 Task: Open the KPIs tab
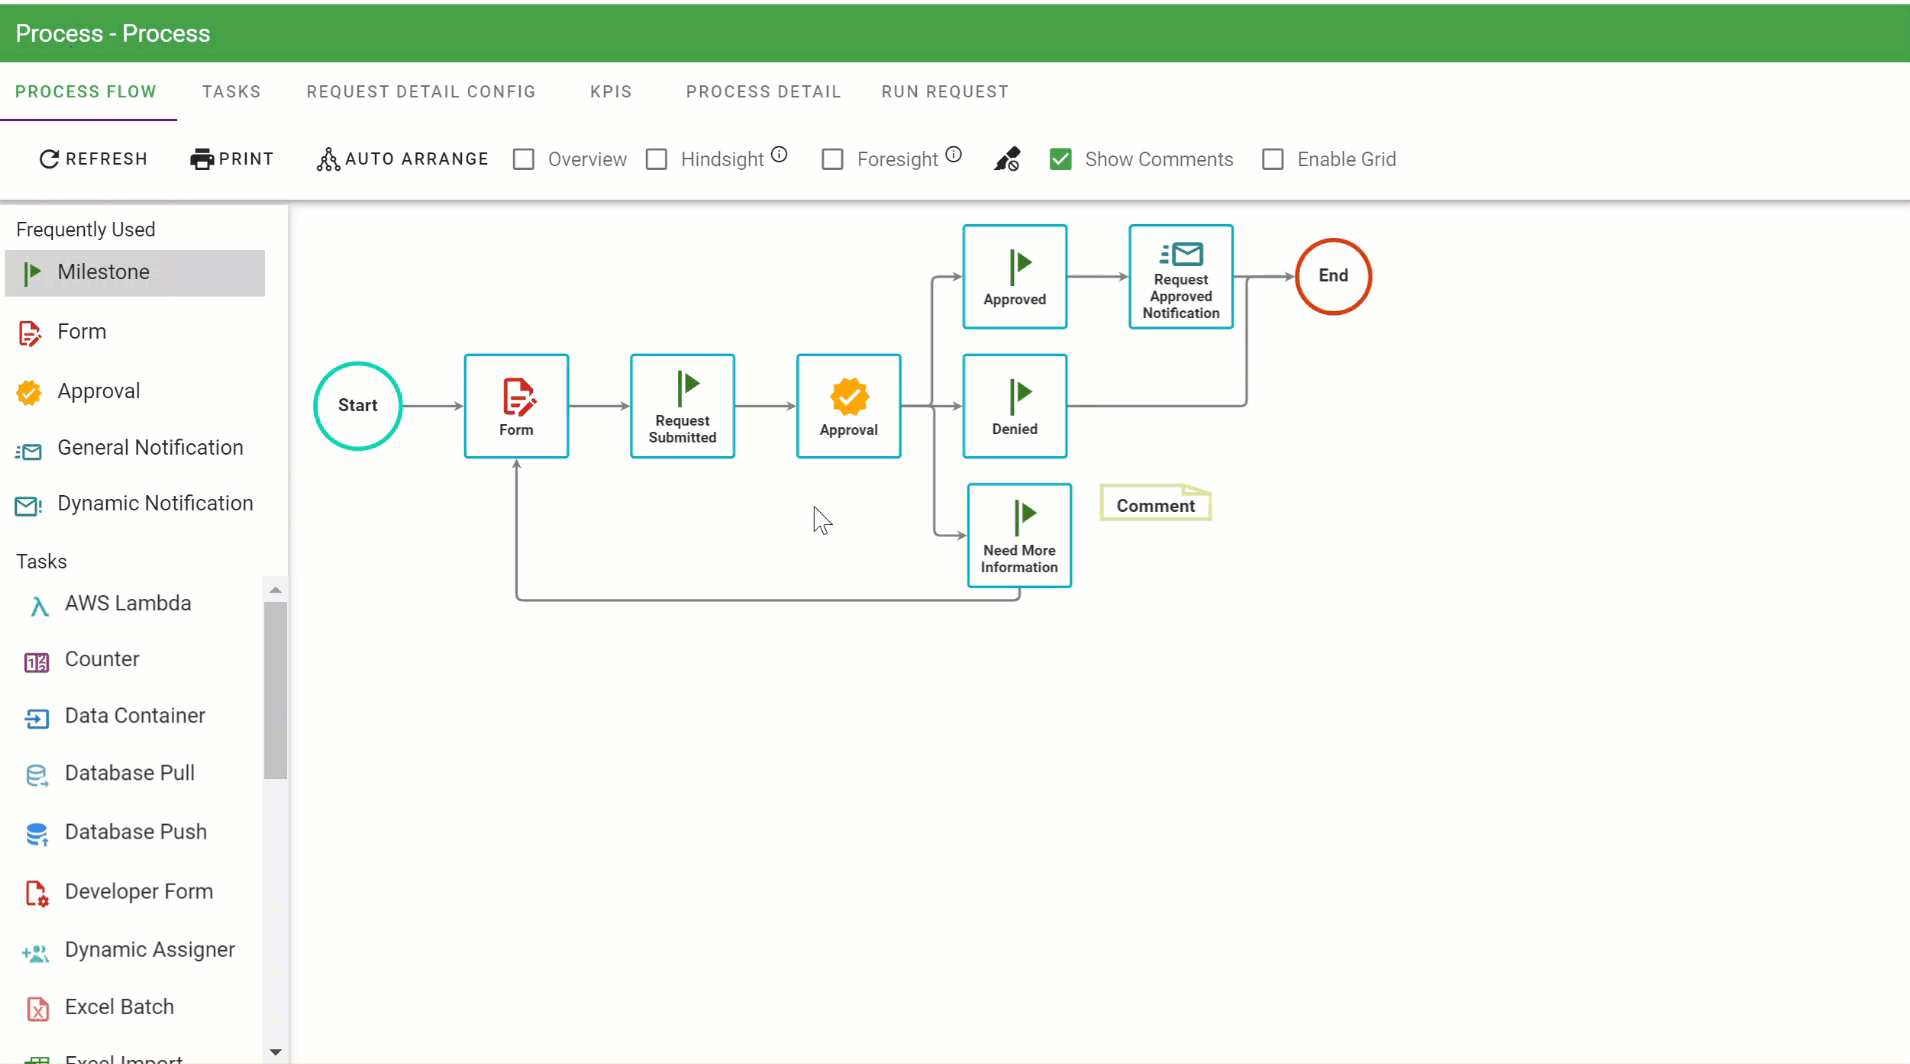click(611, 92)
